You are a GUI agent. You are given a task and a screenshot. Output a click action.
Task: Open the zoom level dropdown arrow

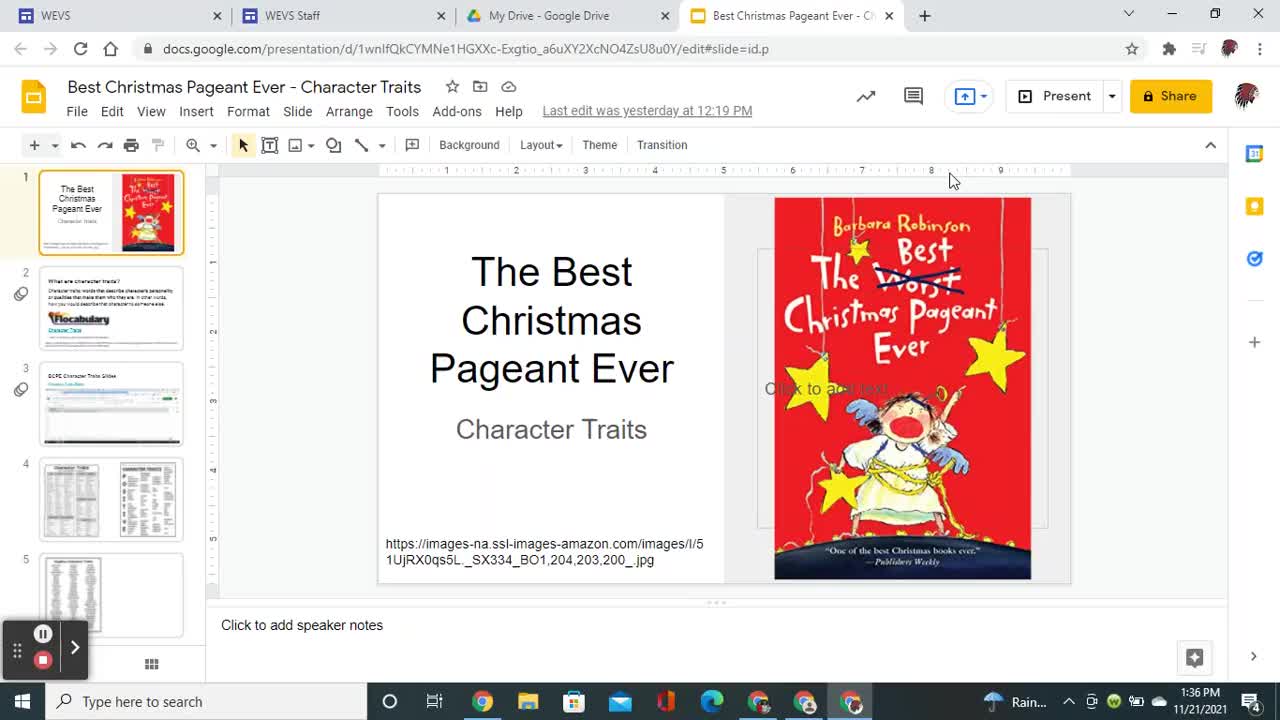(213, 146)
